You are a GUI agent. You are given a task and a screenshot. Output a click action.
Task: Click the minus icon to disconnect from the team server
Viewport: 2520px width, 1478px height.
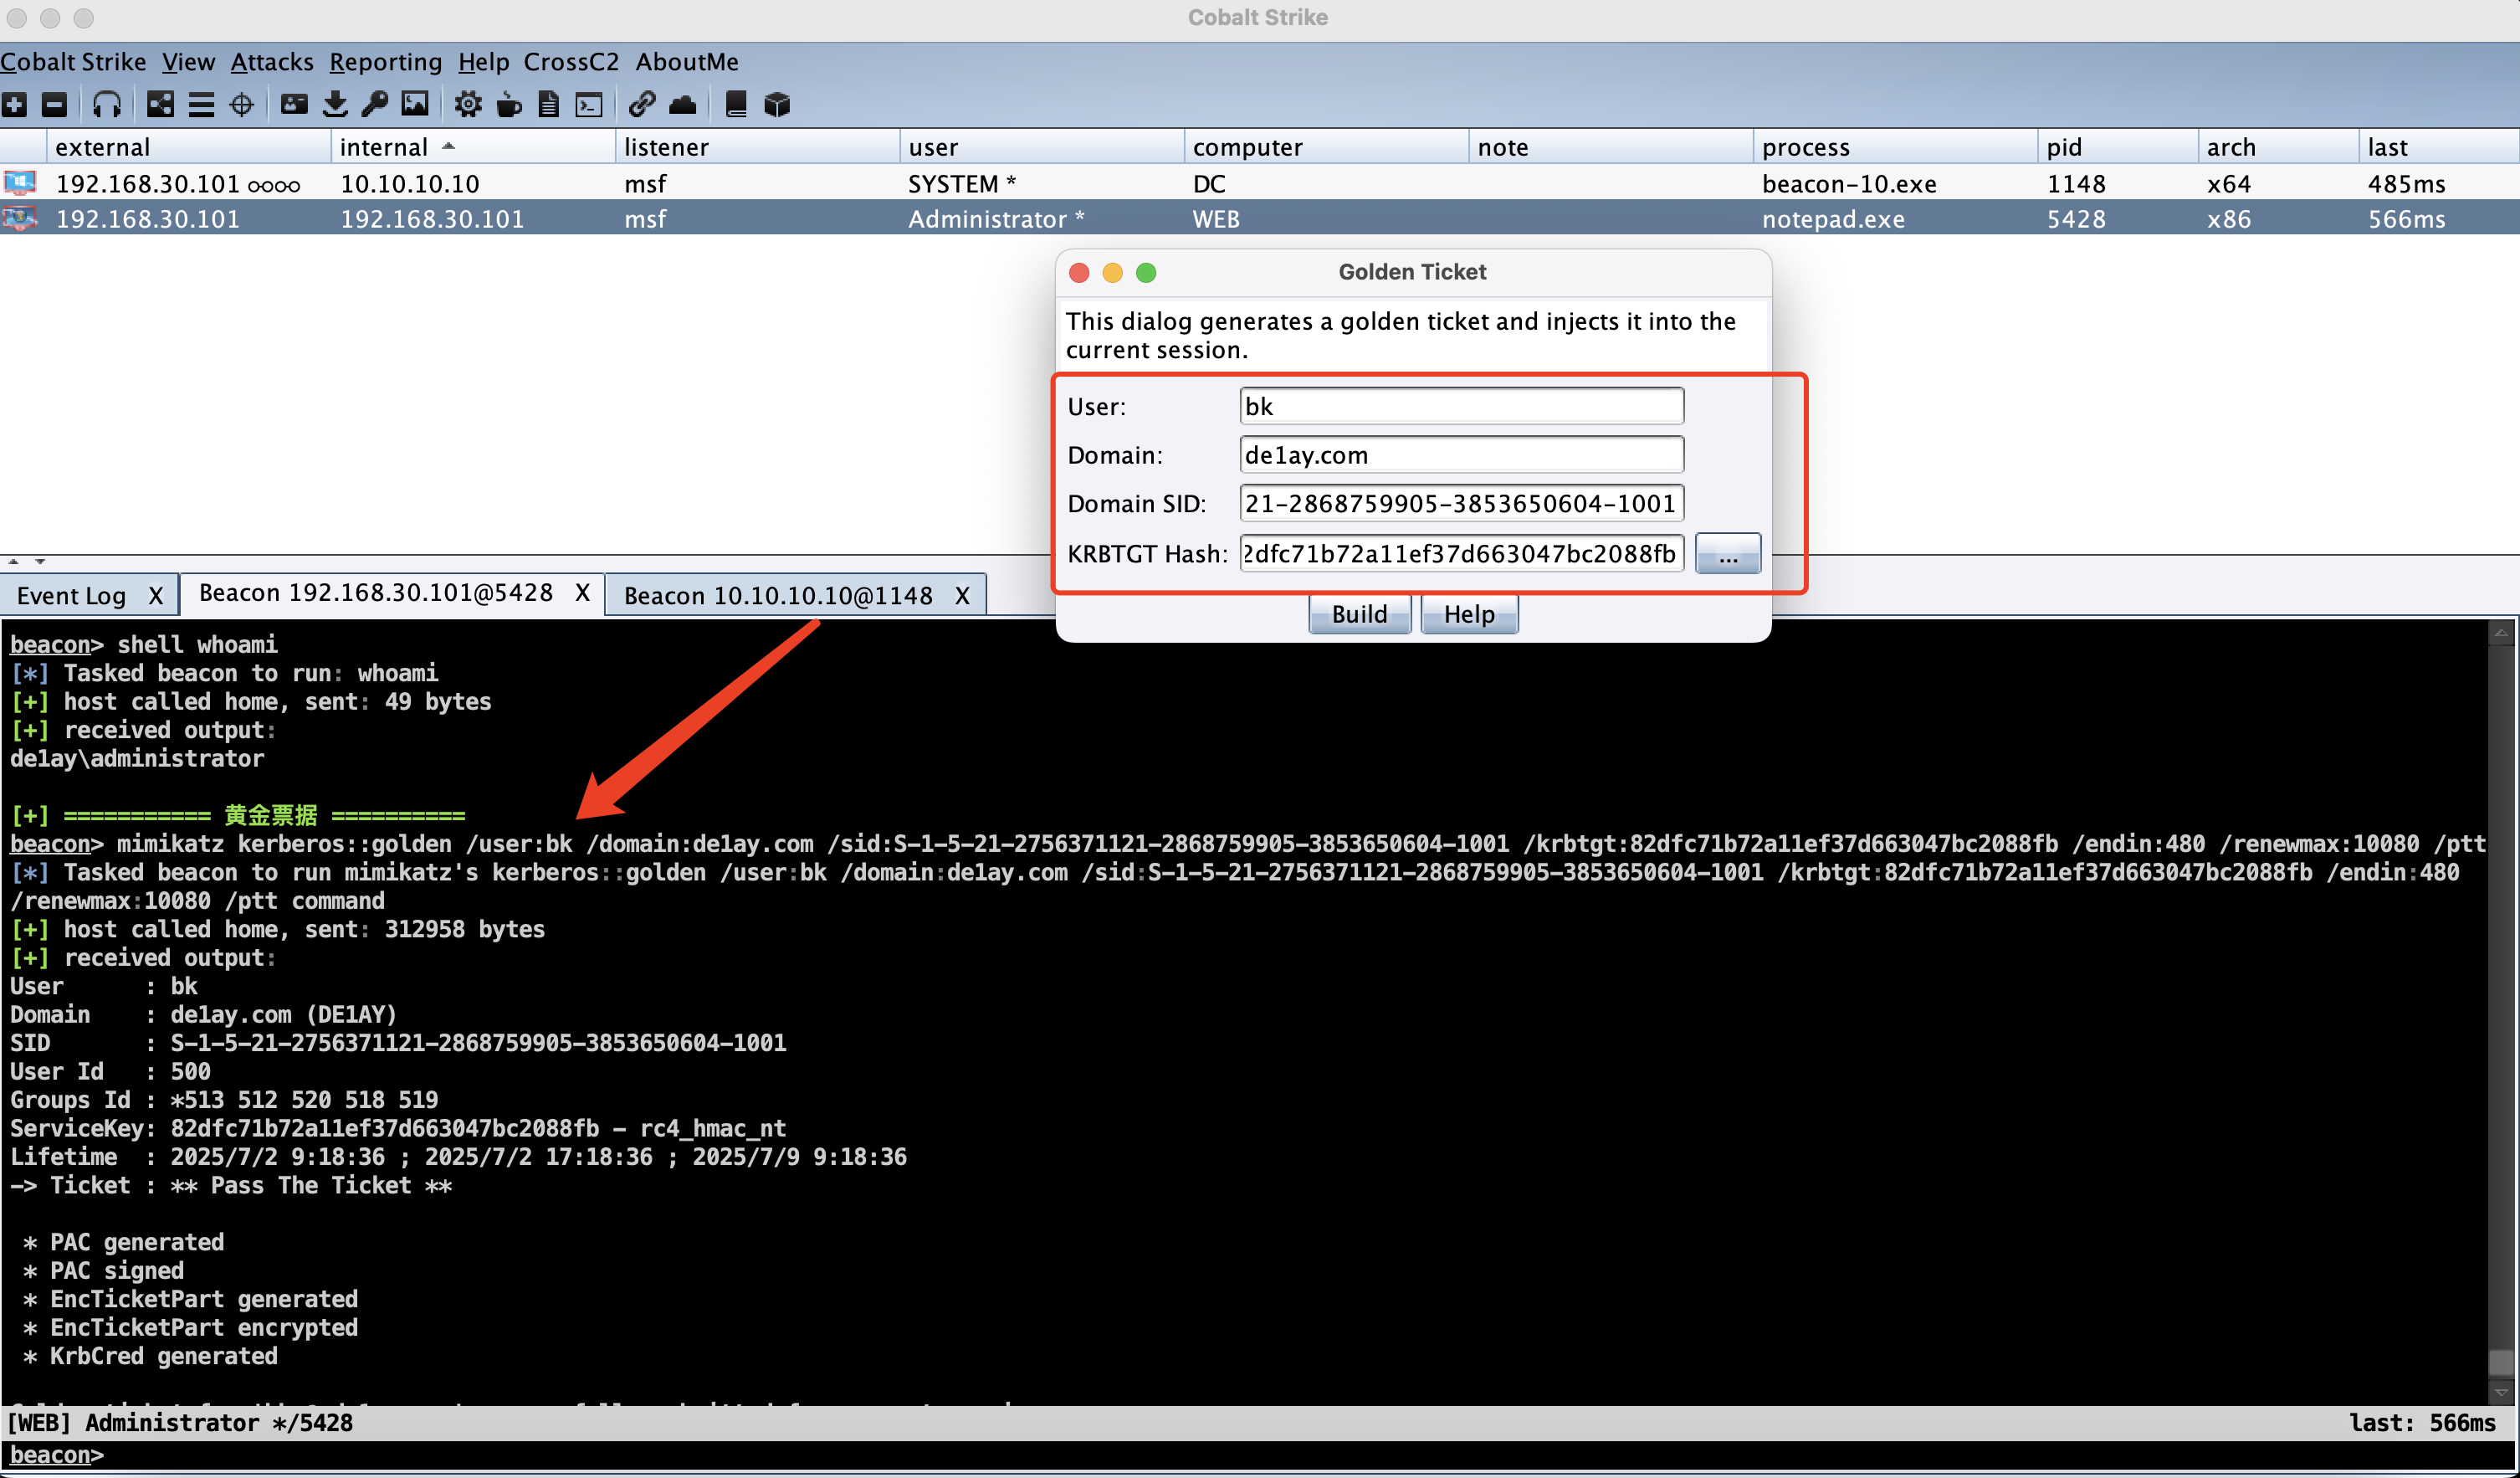tap(54, 104)
